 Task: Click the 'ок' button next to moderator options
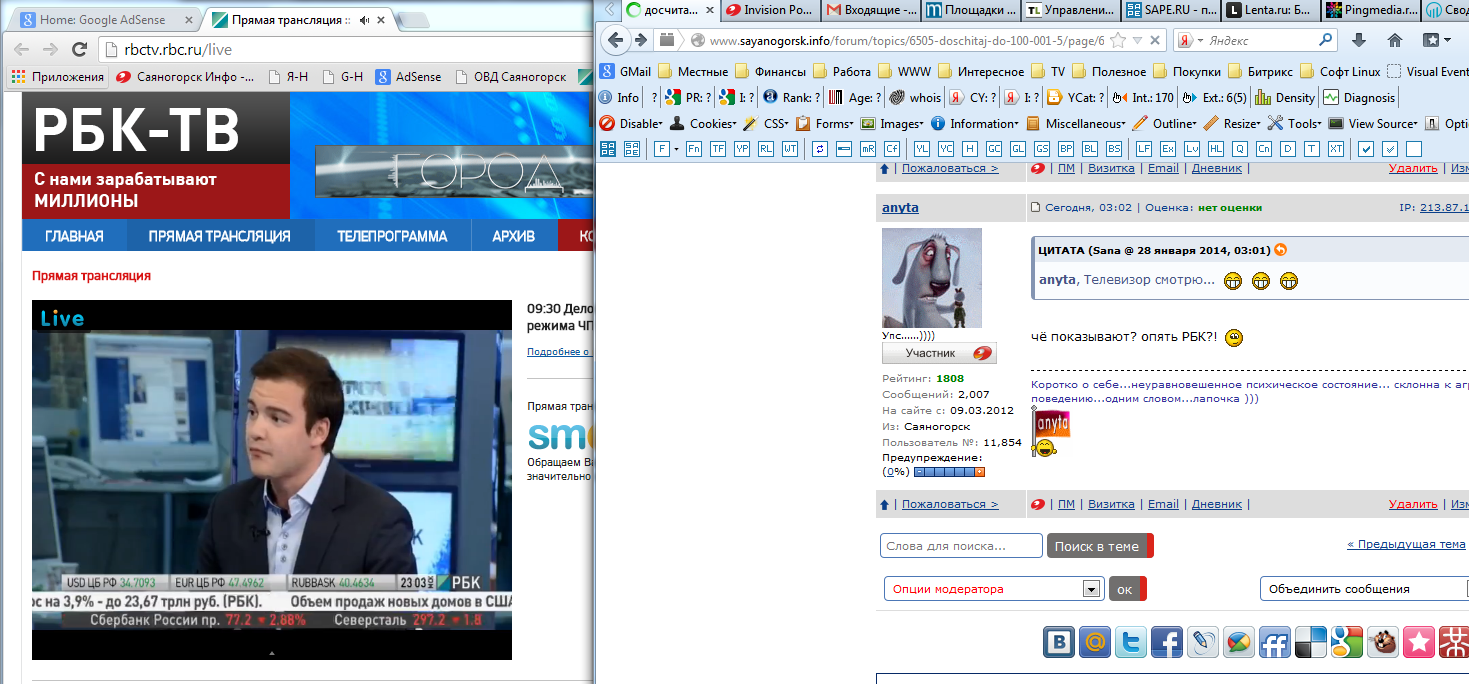[x=1127, y=589]
